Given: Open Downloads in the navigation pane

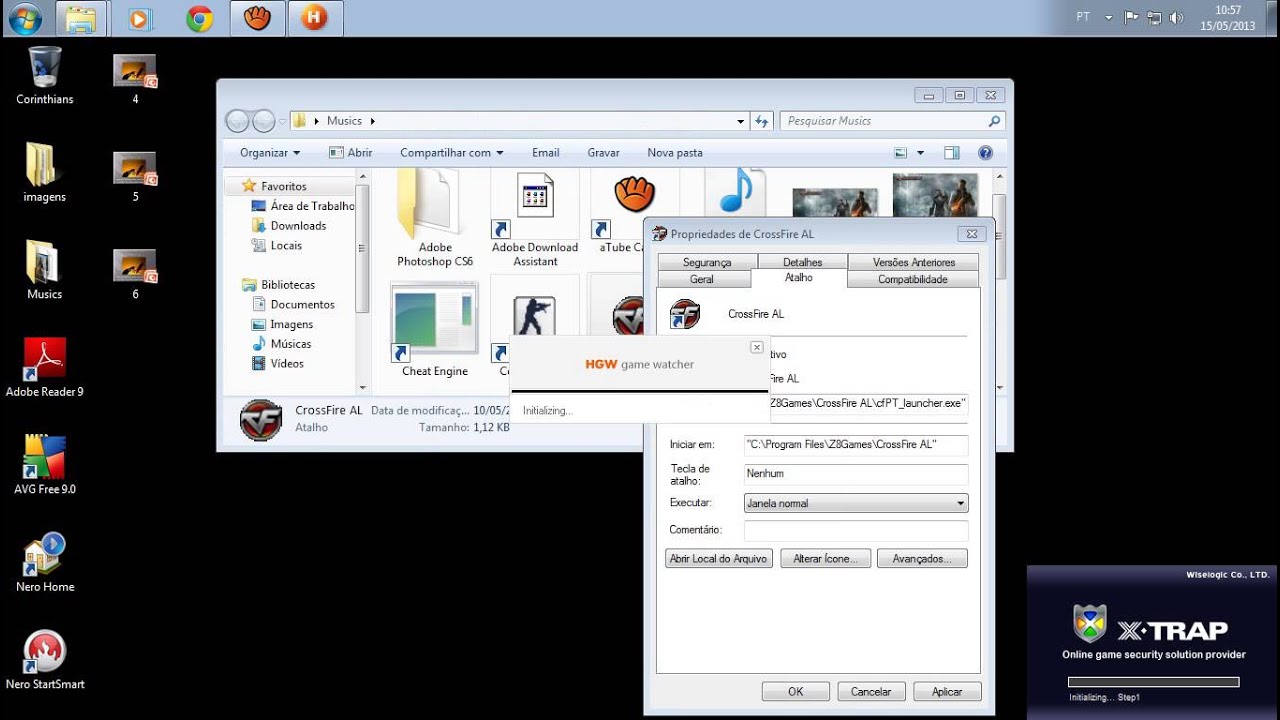Looking at the screenshot, I should pos(298,226).
